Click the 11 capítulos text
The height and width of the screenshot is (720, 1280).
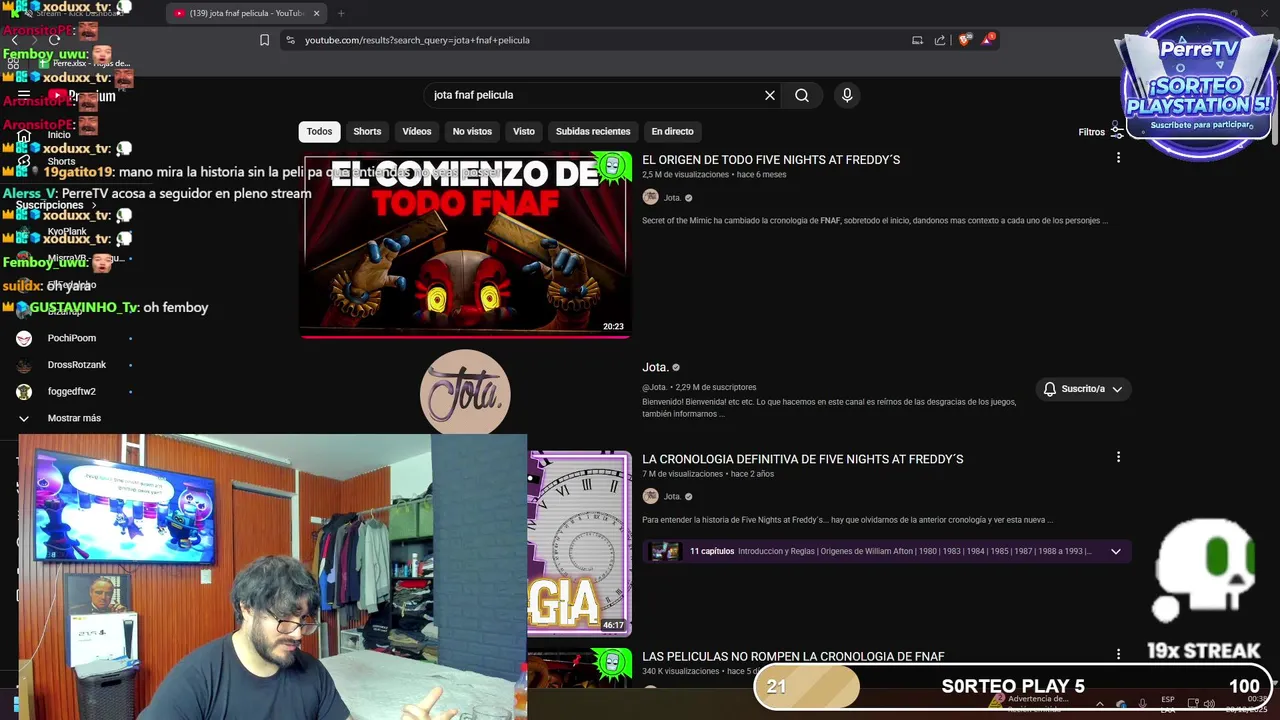(x=712, y=551)
